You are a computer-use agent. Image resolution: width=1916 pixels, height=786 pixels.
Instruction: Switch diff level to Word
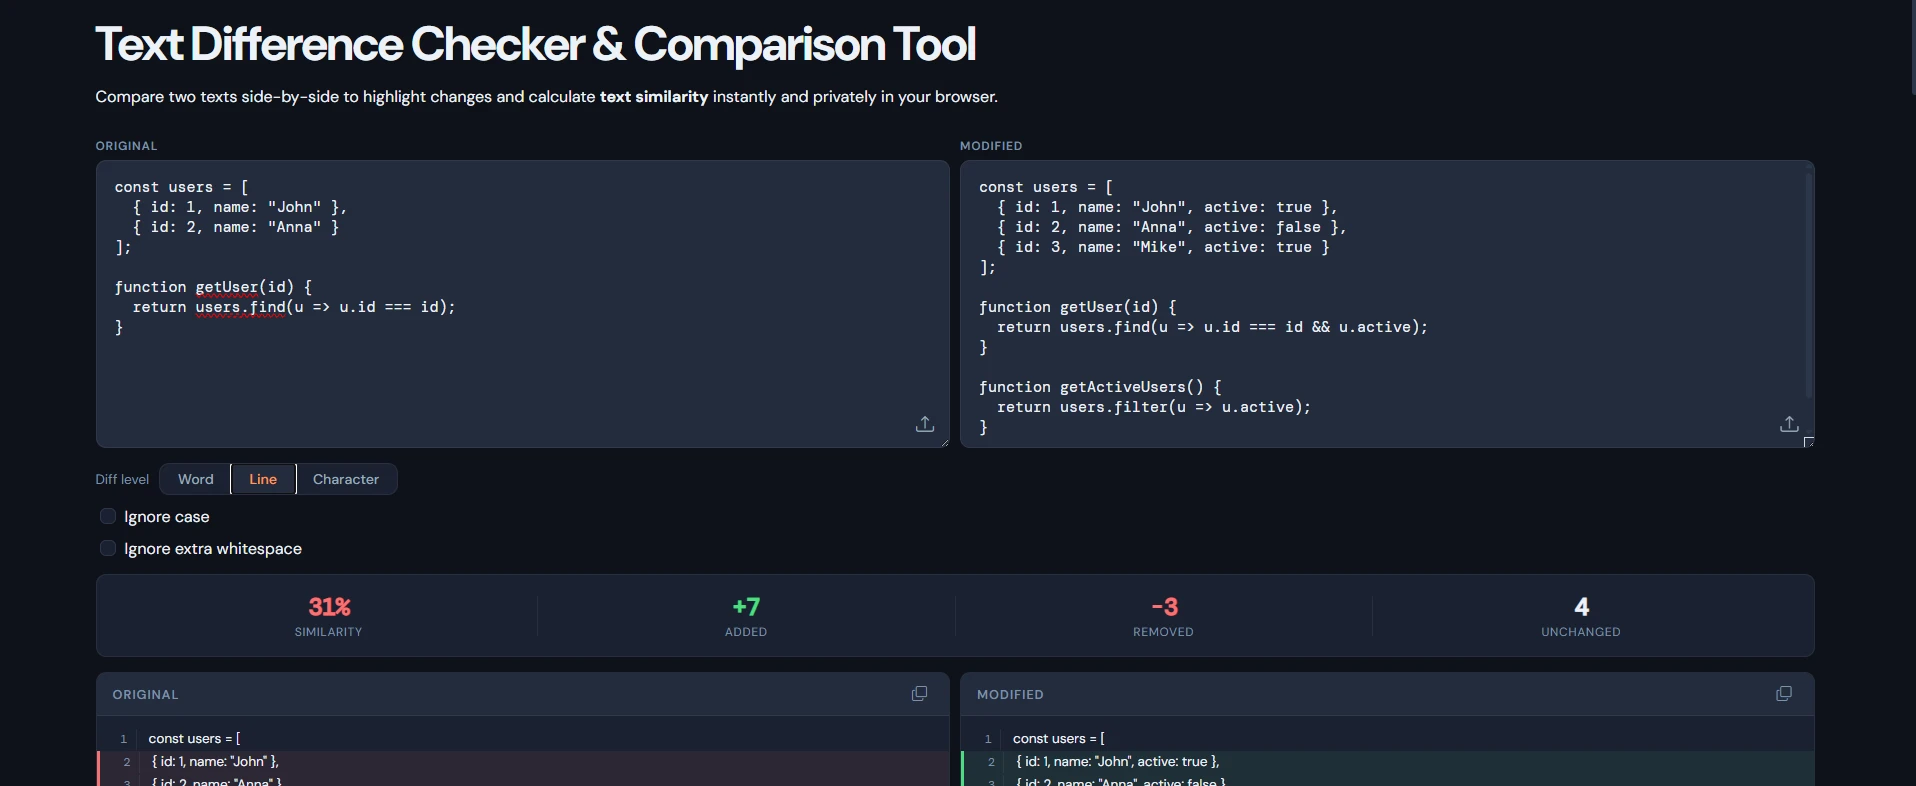coord(195,479)
